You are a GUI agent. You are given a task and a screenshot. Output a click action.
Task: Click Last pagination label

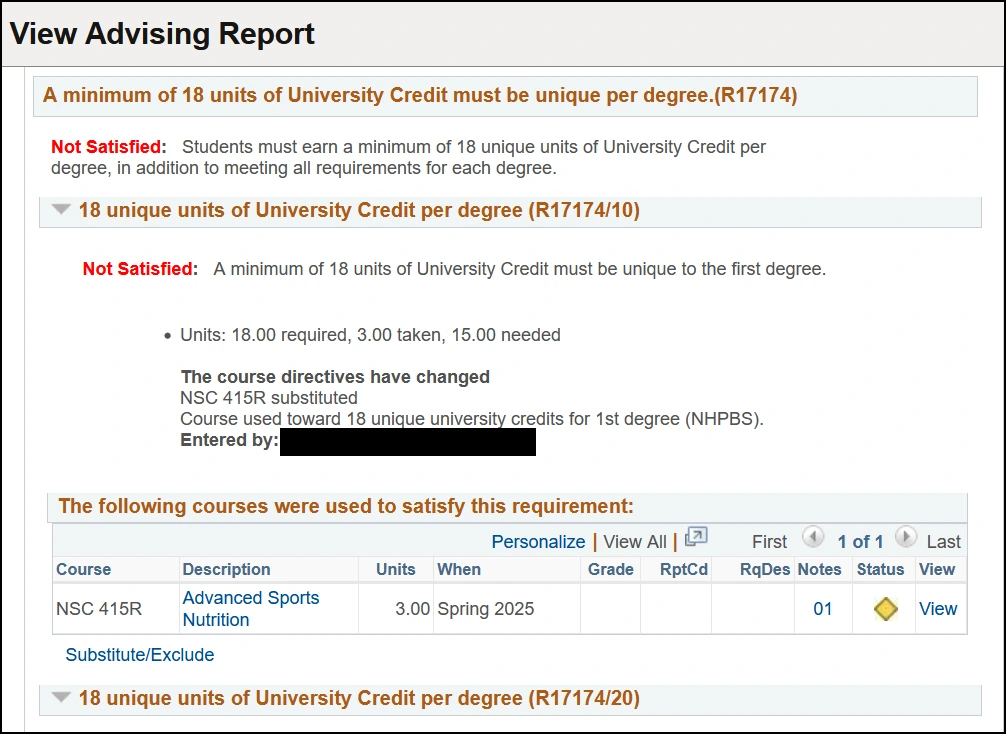tap(944, 542)
